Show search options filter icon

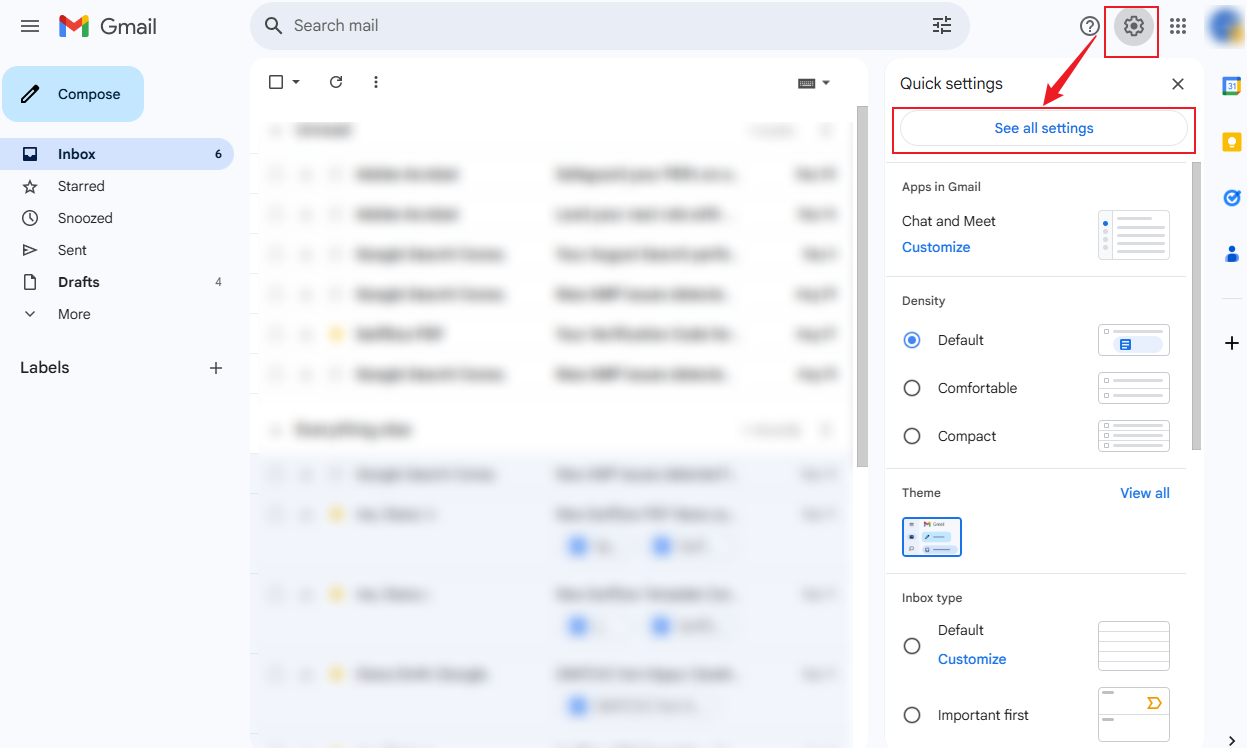(942, 26)
